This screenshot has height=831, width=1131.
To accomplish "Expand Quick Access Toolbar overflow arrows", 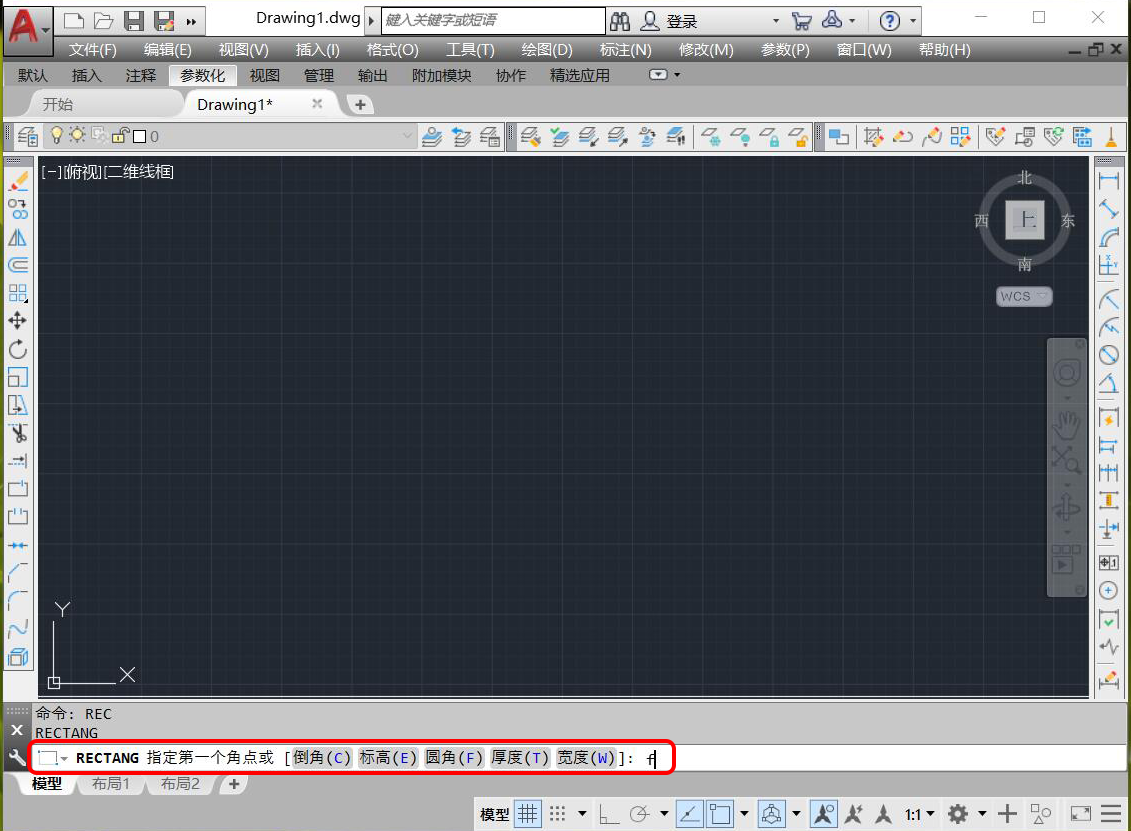I will tap(191, 22).
